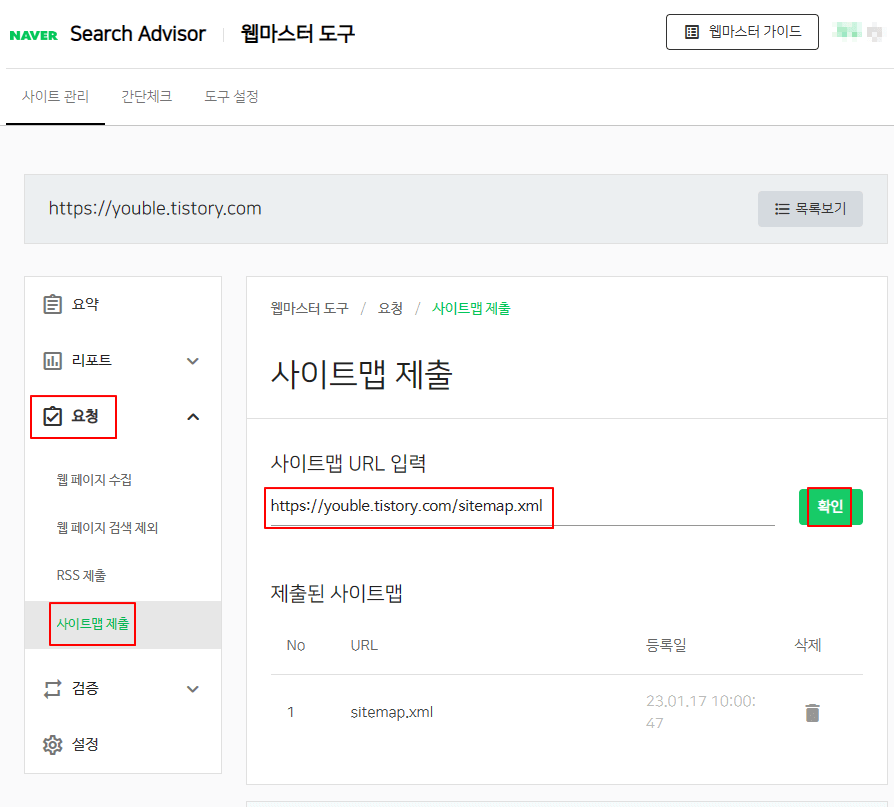Click the sync arrows icon beside 검증

[x=55, y=688]
